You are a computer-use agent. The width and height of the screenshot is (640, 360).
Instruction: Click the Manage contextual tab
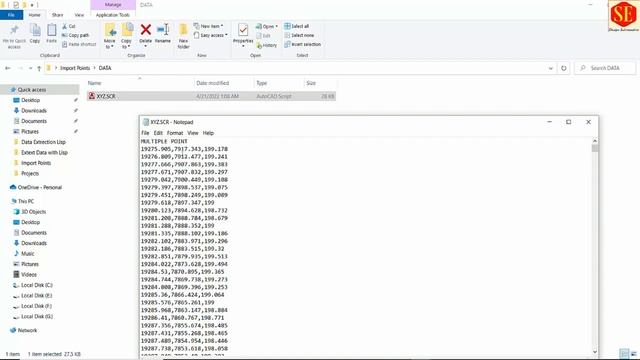click(113, 5)
